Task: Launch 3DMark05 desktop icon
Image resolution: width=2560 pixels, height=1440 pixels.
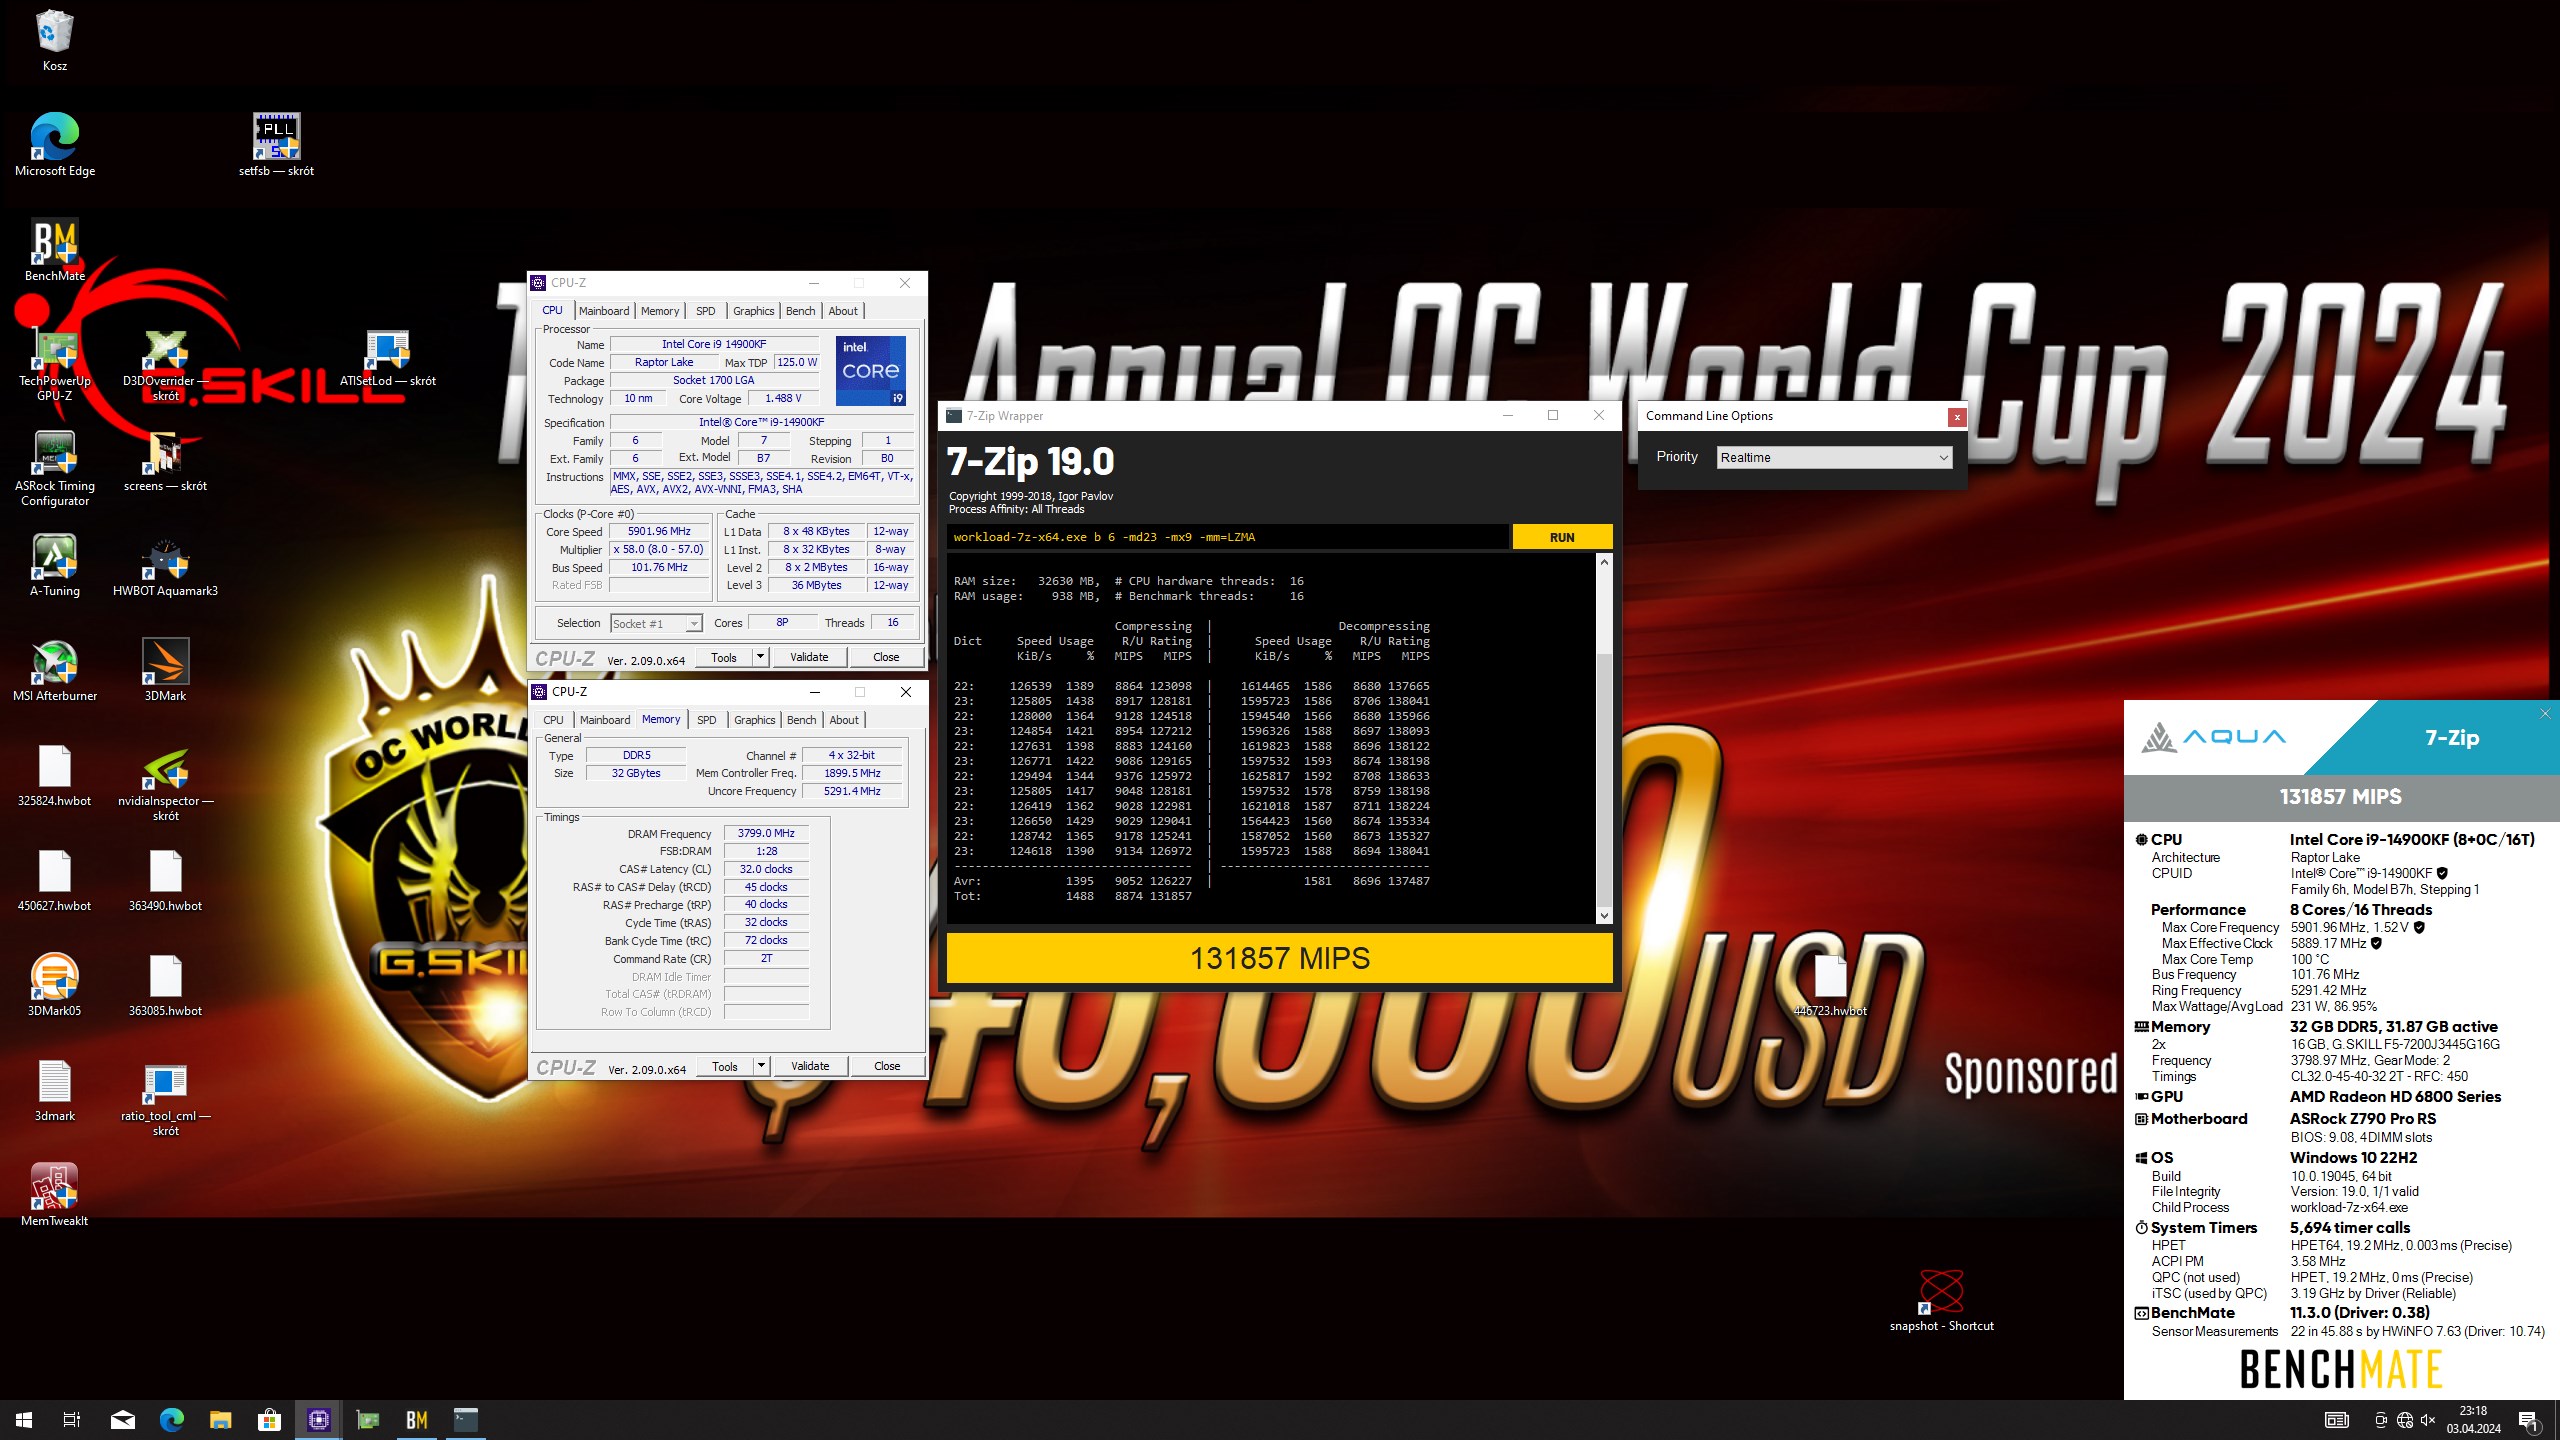Action: [54, 987]
